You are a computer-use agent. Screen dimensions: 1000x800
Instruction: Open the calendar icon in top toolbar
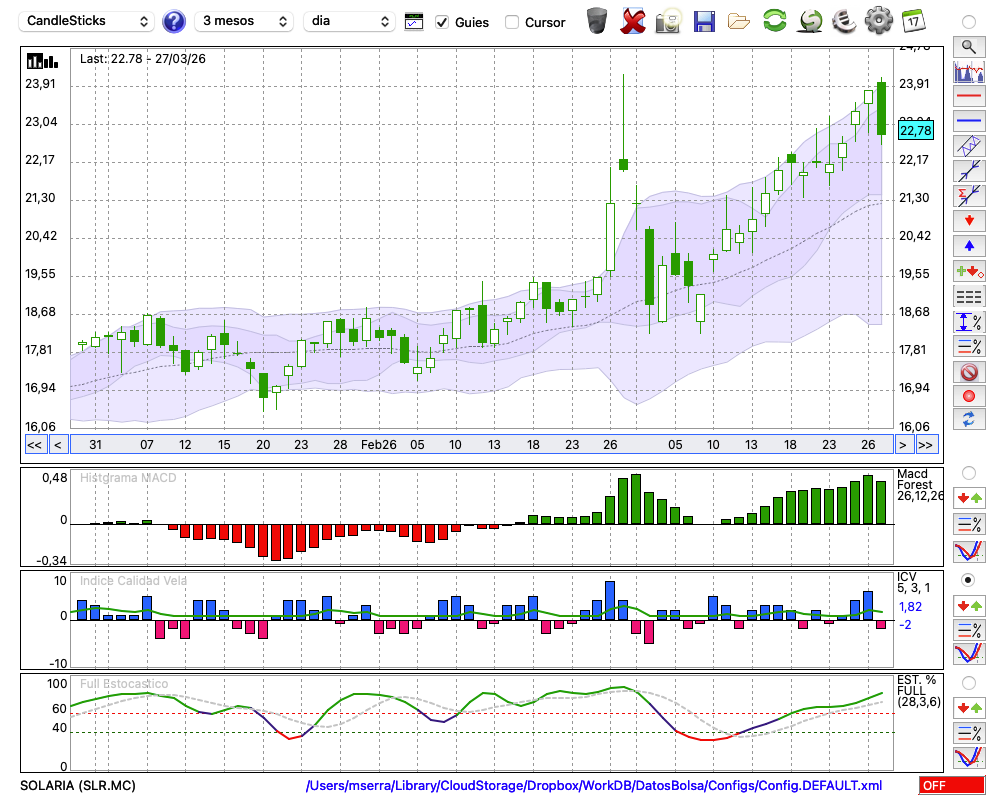point(912,21)
